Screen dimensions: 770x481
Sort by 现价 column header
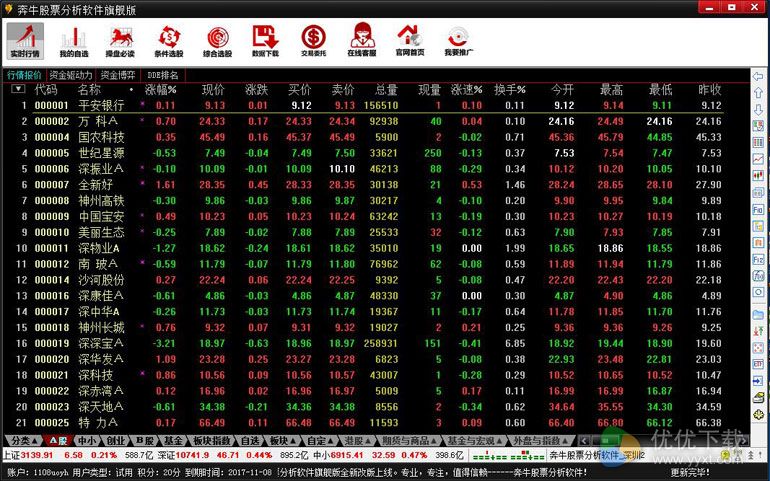(213, 89)
